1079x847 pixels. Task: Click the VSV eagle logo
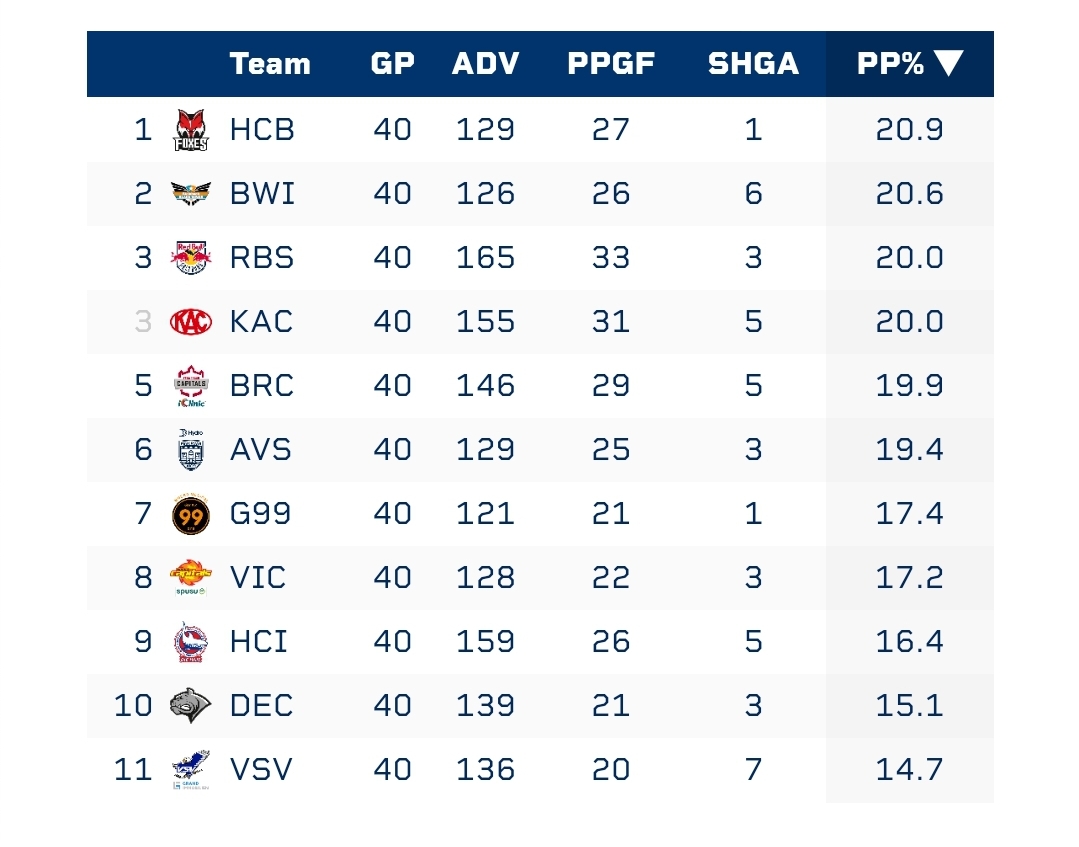(x=191, y=769)
